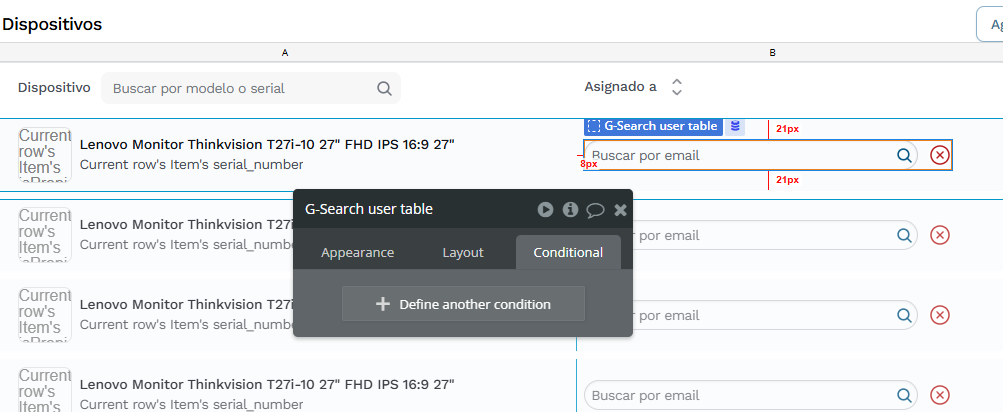Click red remove icon in first row
1003x412 pixels.
(x=939, y=155)
